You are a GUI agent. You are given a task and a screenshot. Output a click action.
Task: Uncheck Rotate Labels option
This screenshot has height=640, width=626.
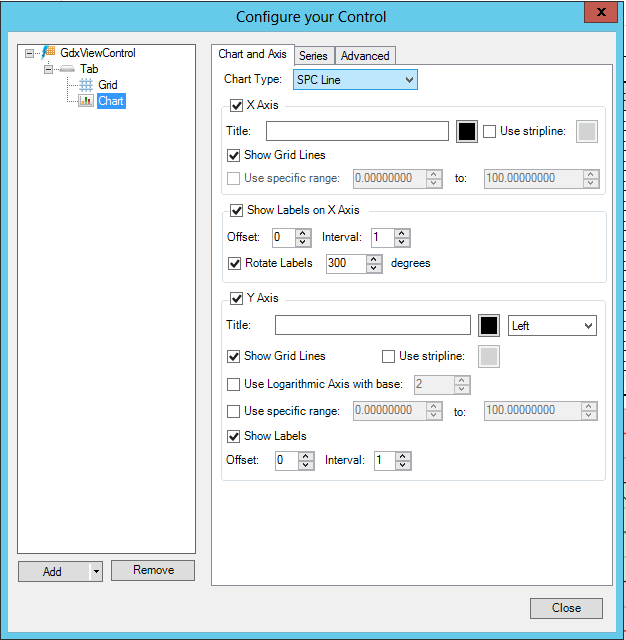coord(234,264)
